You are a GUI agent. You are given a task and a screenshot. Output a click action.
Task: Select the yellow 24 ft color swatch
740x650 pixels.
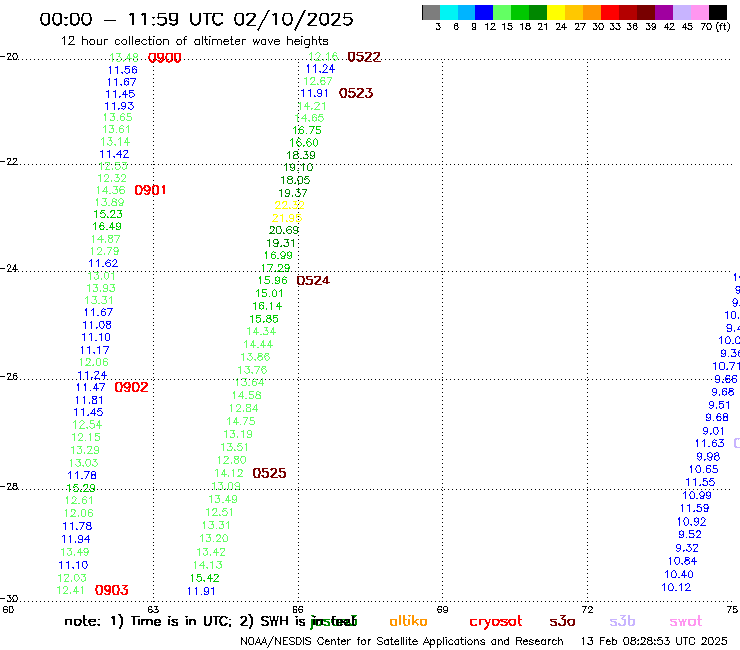[x=556, y=12]
